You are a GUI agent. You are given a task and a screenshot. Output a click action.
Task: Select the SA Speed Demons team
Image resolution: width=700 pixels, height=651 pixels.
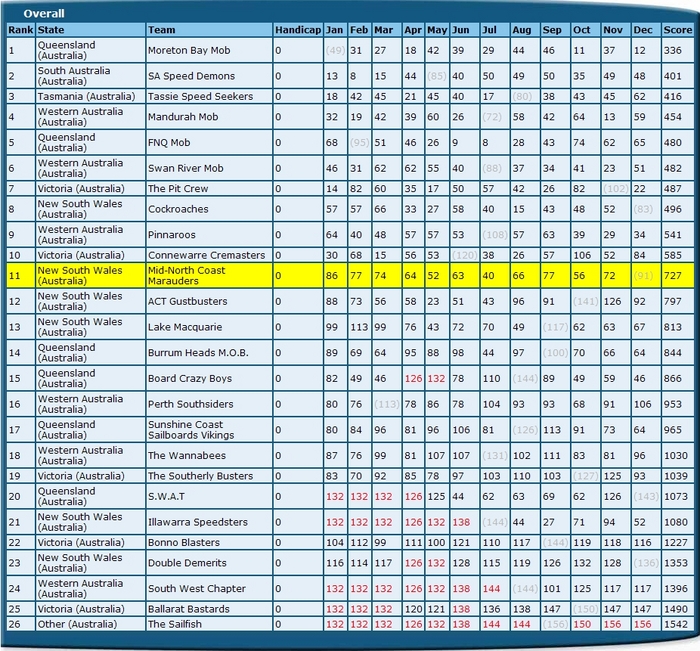[192, 76]
